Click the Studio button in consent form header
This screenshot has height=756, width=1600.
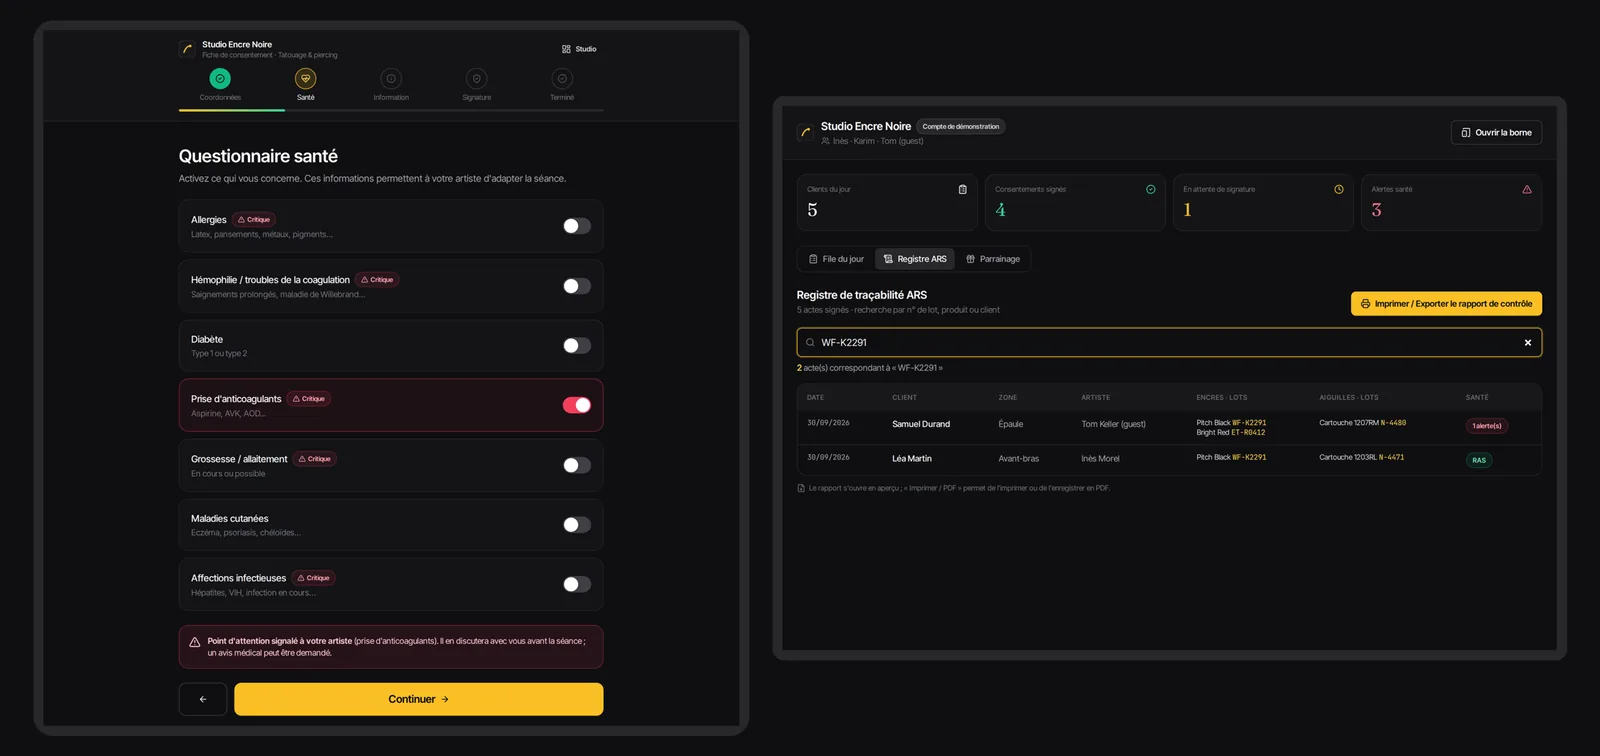pyautogui.click(x=579, y=49)
